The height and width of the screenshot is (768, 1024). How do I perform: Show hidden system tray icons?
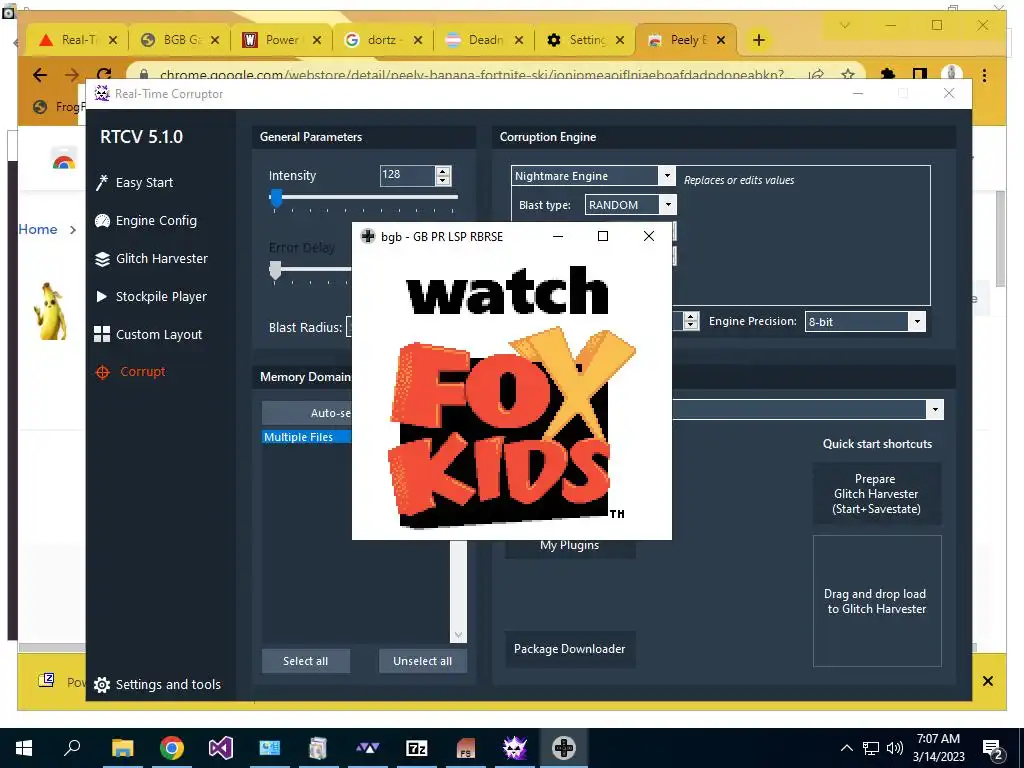846,748
